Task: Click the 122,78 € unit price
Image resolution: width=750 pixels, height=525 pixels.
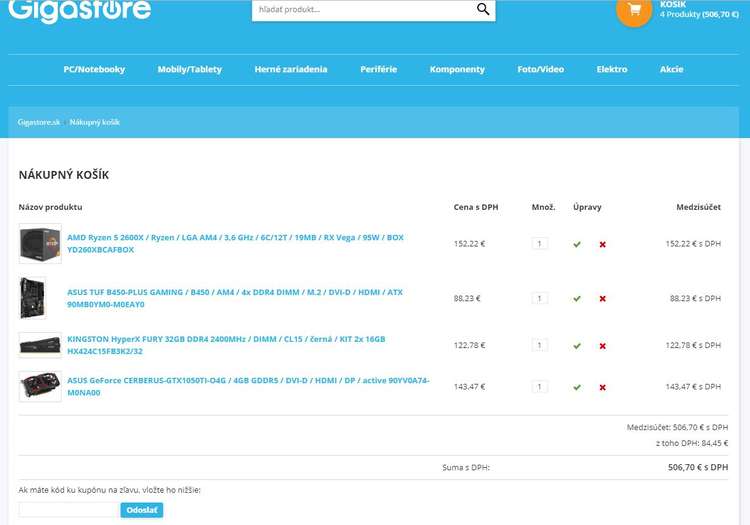Action: click(x=469, y=345)
